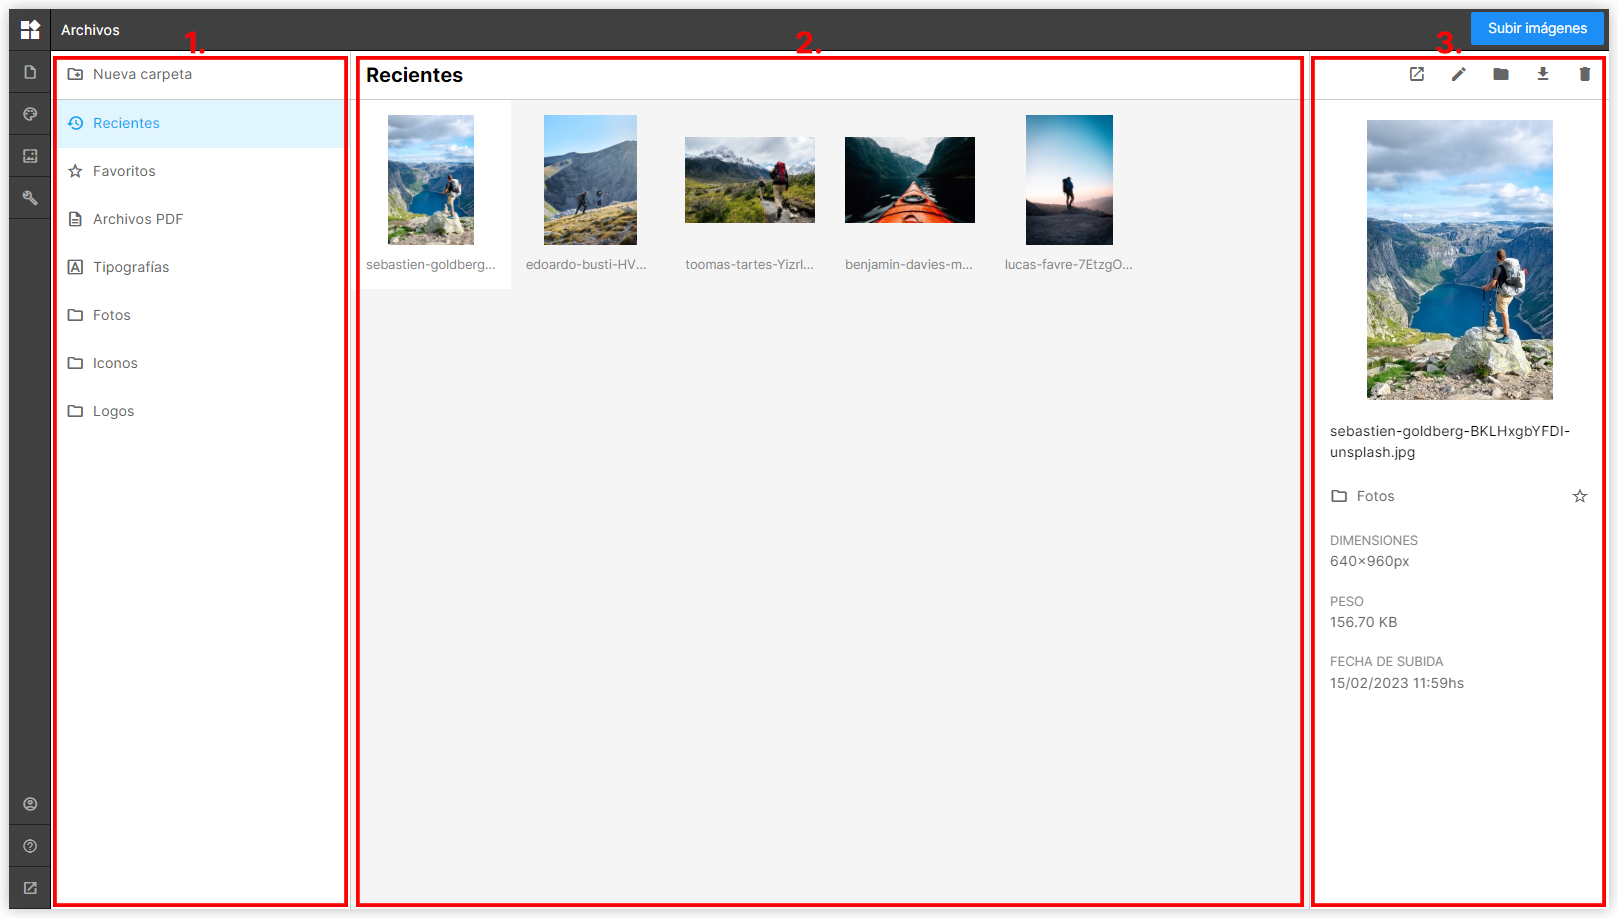Open user account icon in sidebar
The image size is (1618, 918).
(30, 804)
